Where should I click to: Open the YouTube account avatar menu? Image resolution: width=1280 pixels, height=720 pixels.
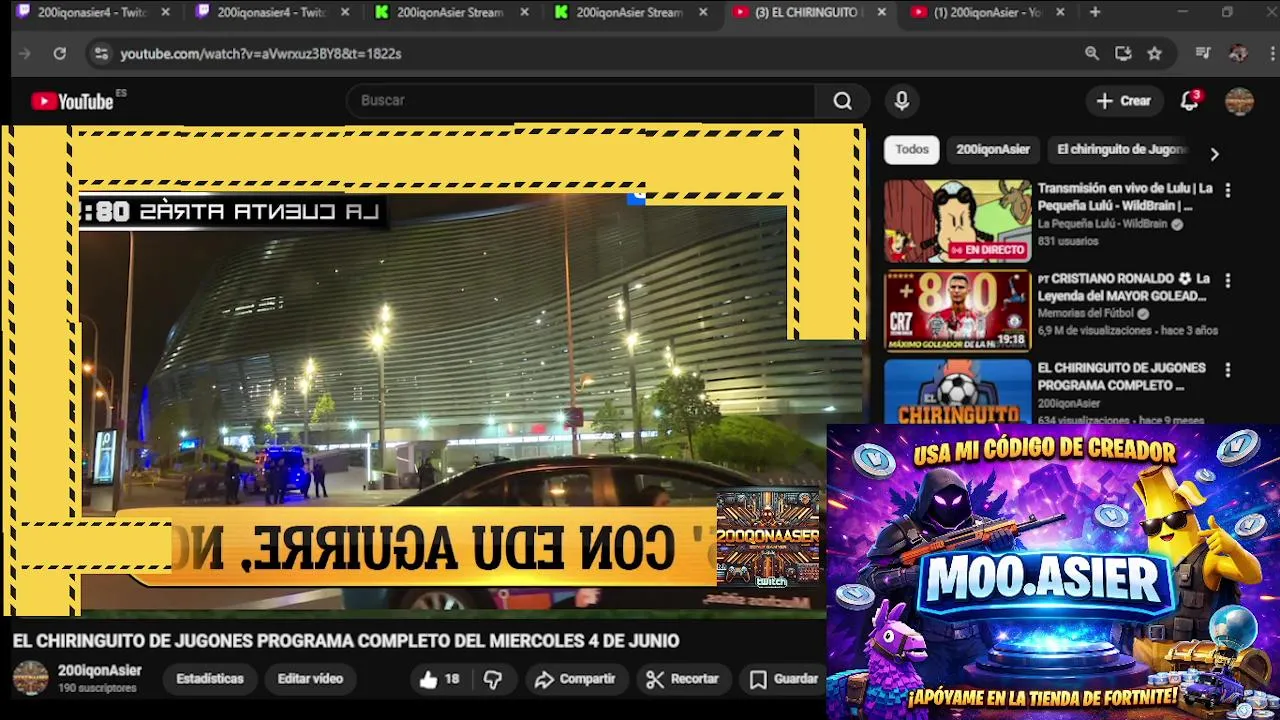click(x=1239, y=101)
